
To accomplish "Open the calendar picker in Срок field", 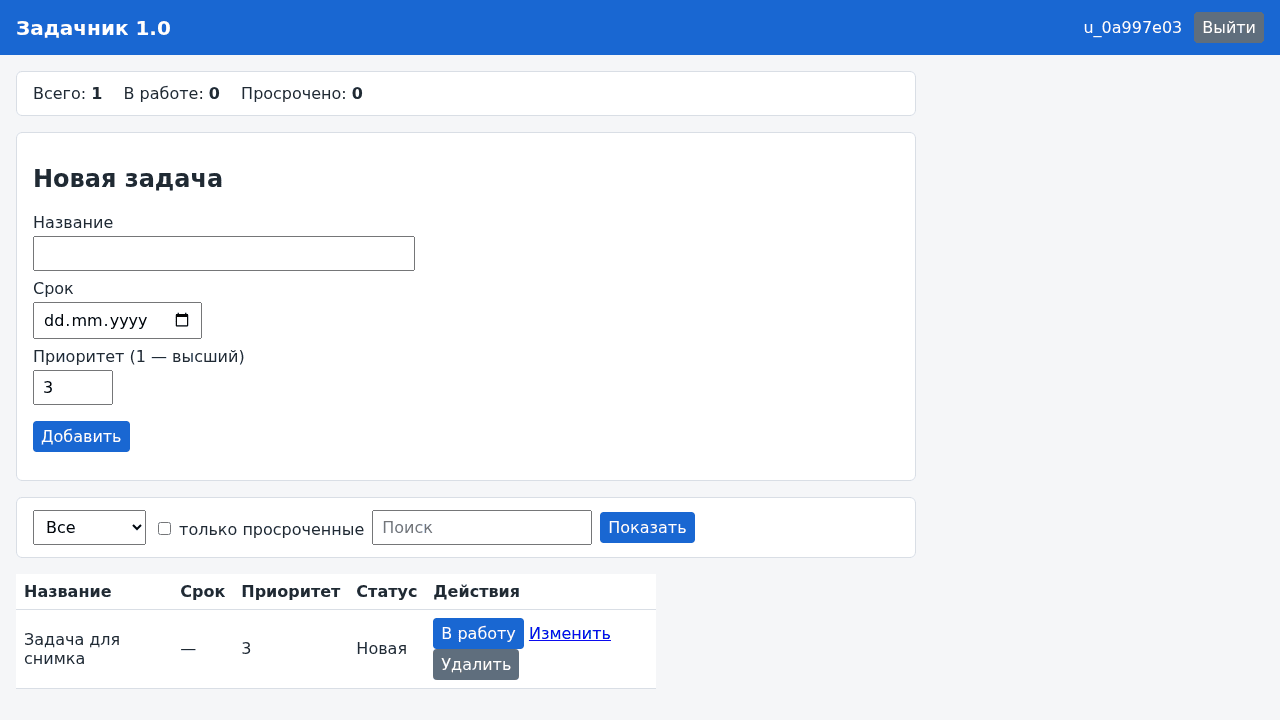I will 182,321.
